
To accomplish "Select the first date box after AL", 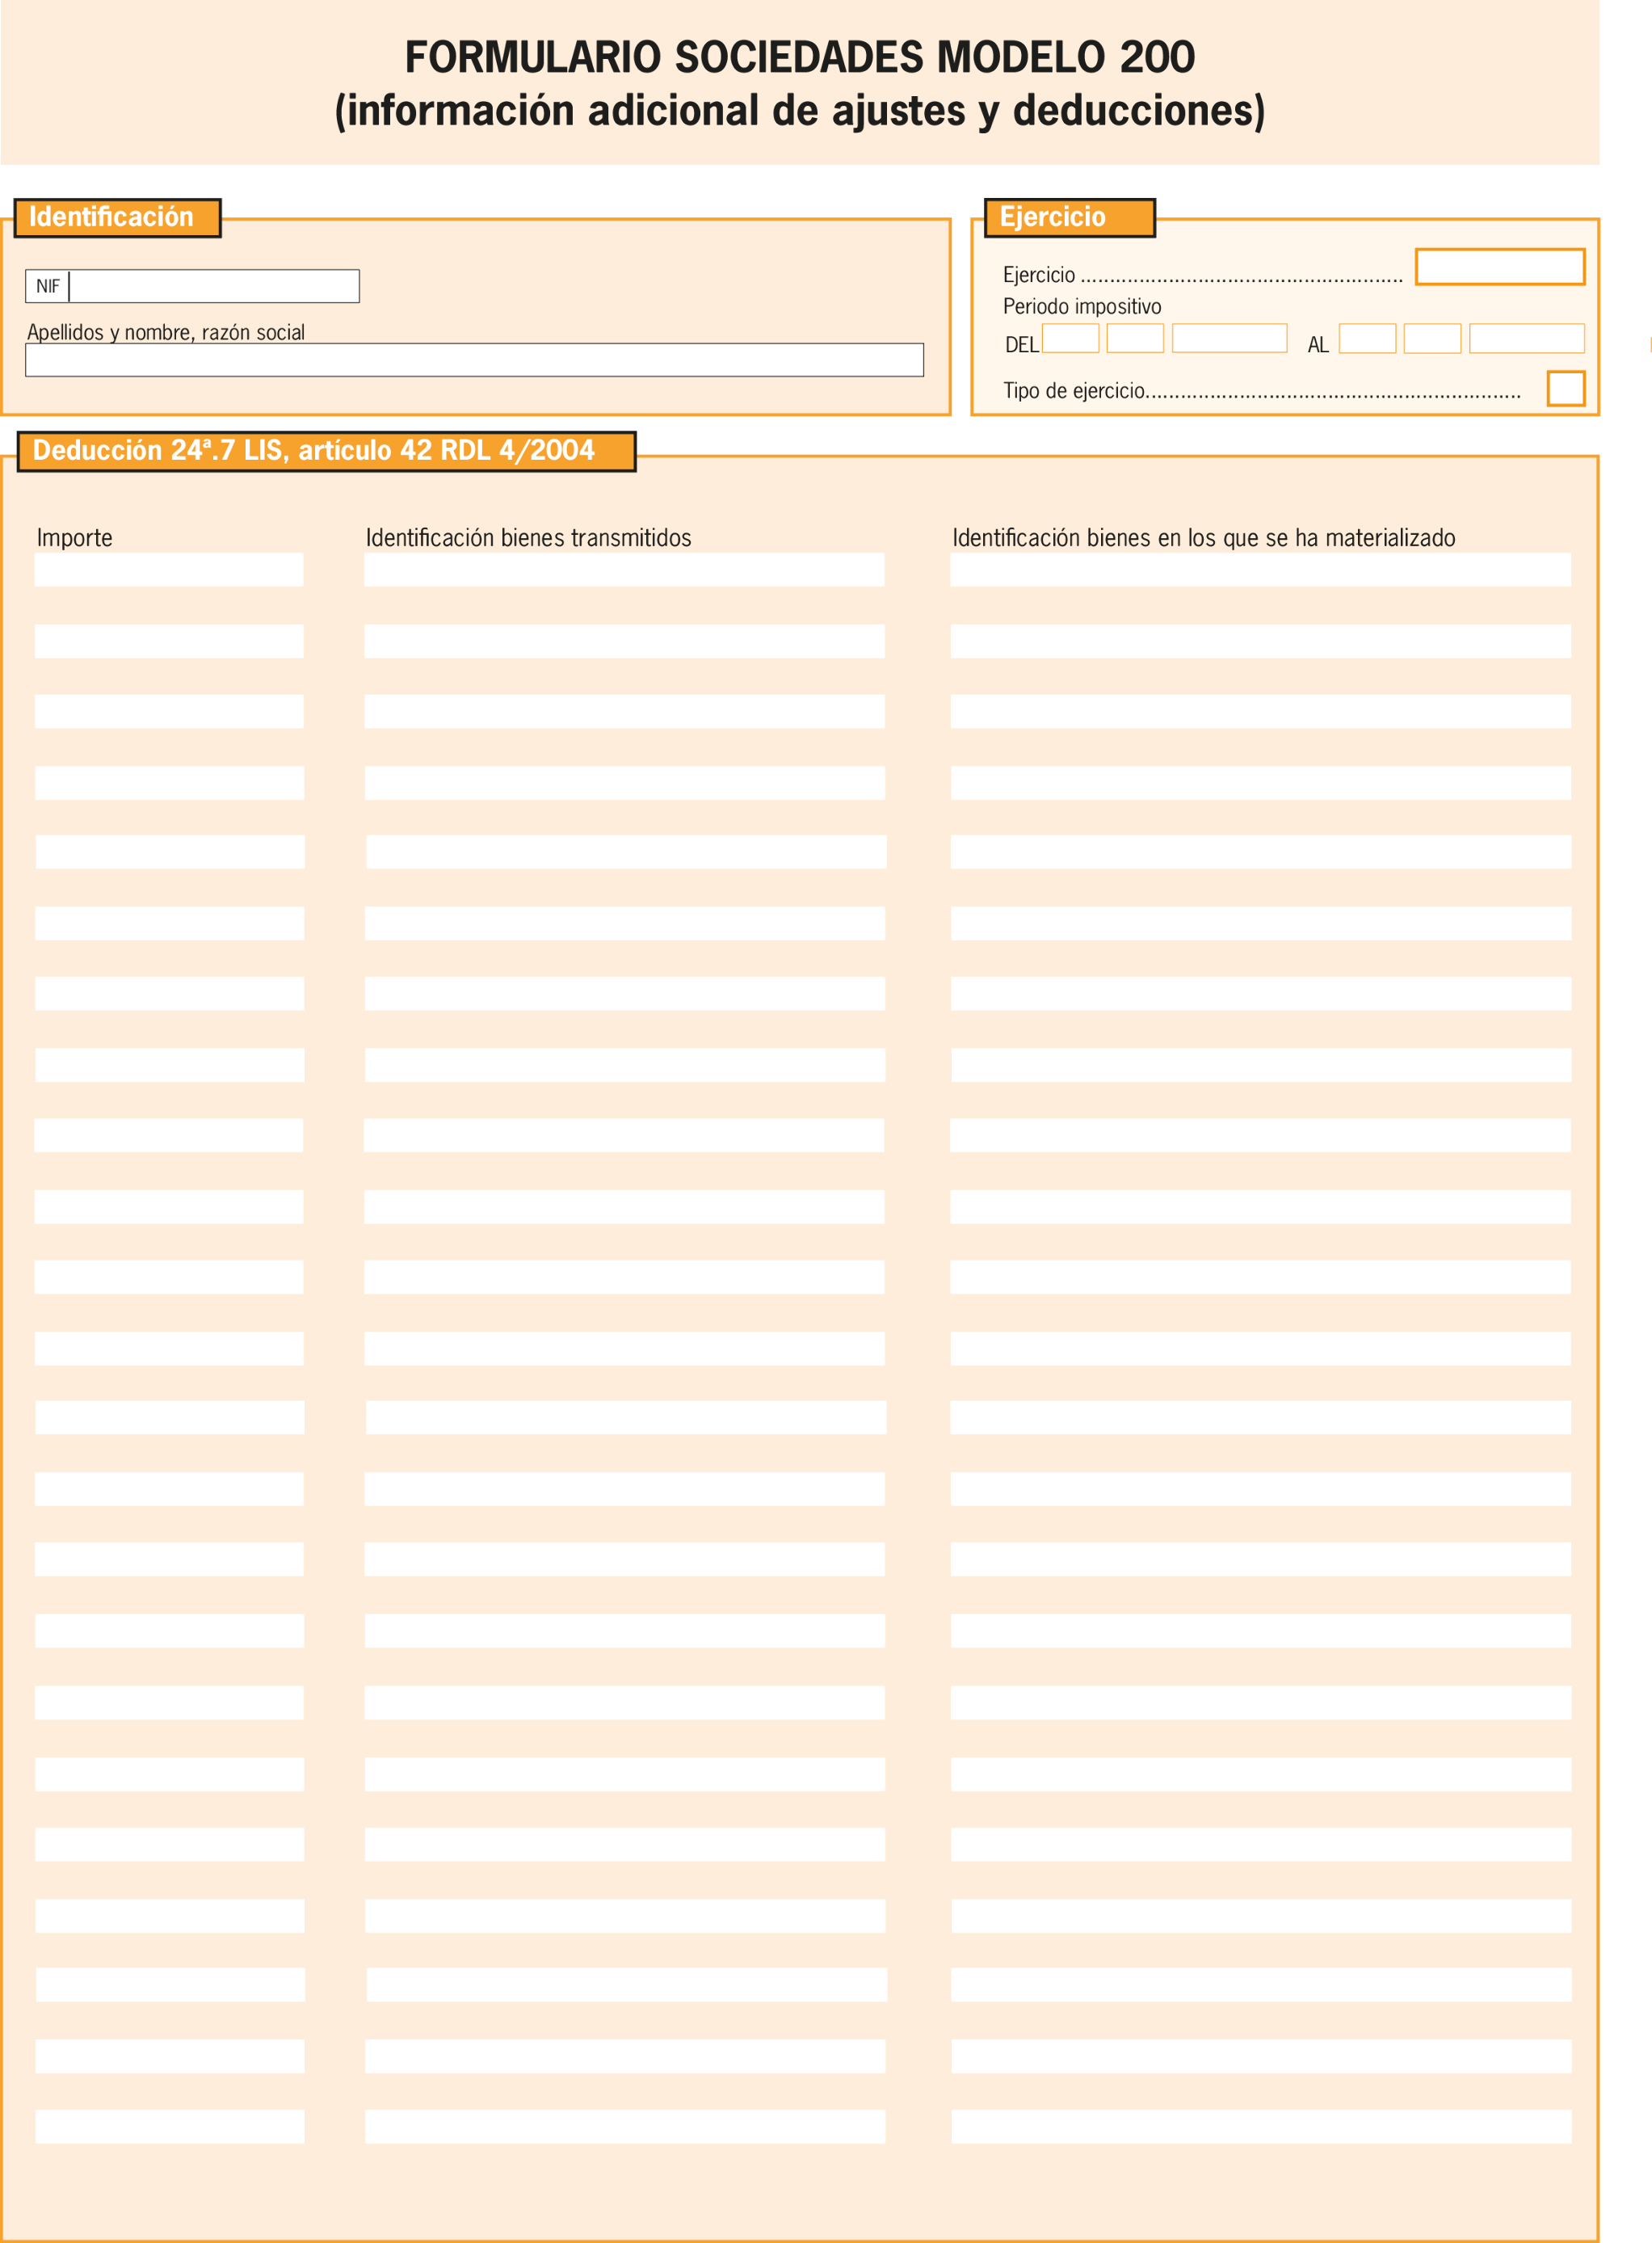I will (x=1367, y=338).
